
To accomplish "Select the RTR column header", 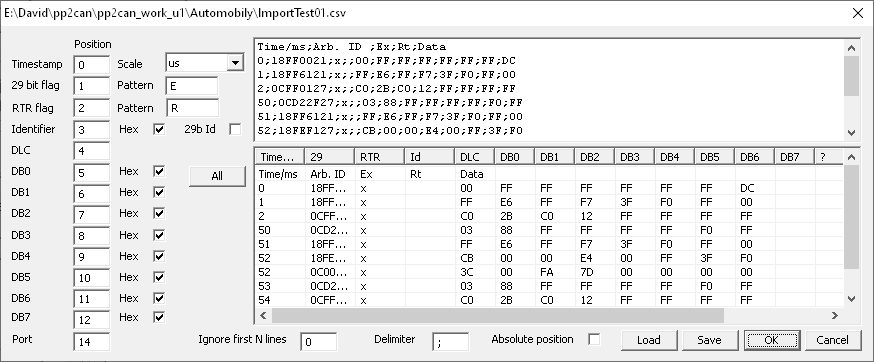I will [x=380, y=157].
